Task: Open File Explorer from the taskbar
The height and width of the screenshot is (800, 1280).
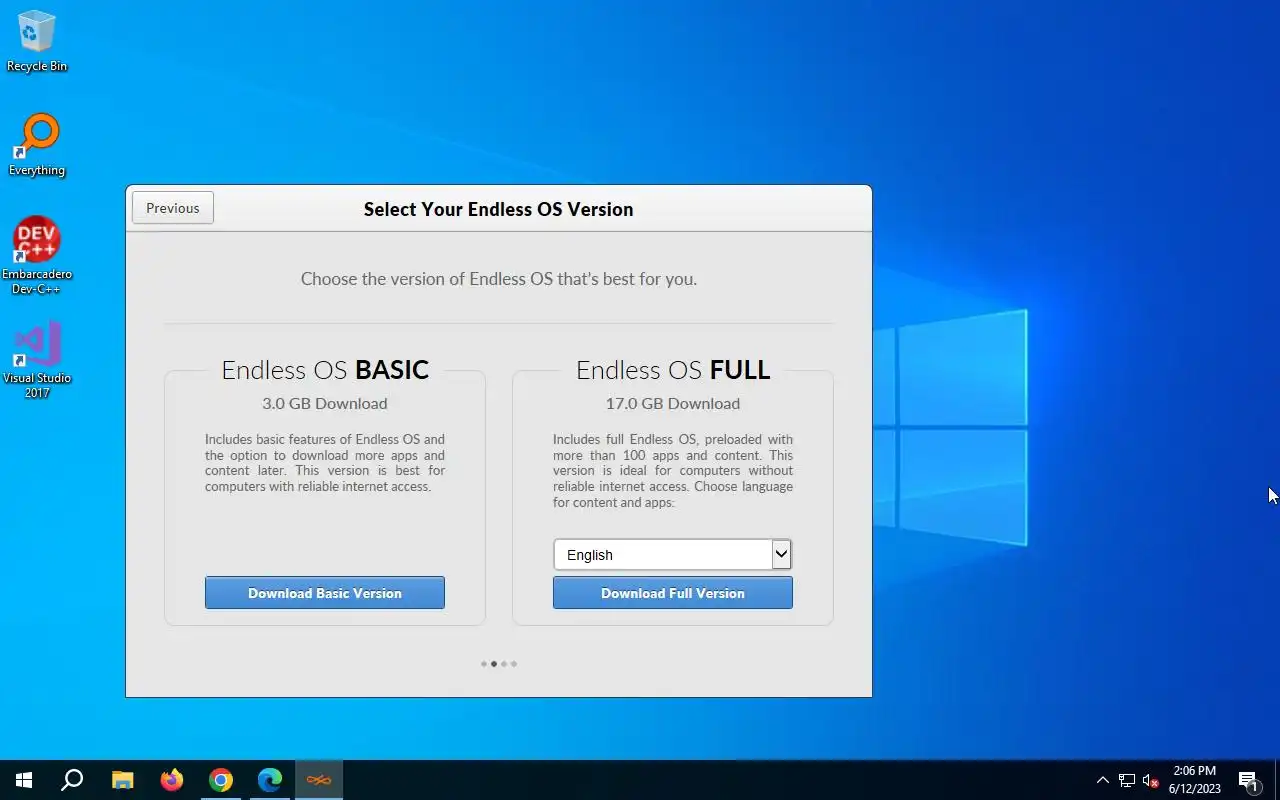Action: click(x=122, y=780)
